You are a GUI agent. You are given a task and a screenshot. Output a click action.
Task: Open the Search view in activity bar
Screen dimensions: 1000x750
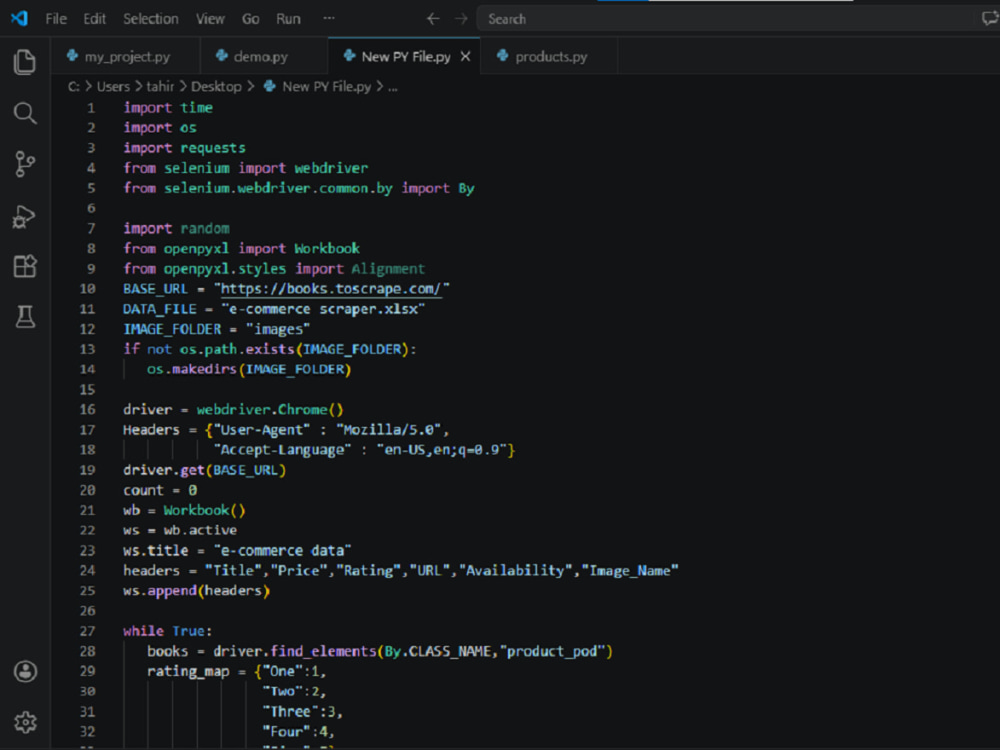click(x=25, y=114)
